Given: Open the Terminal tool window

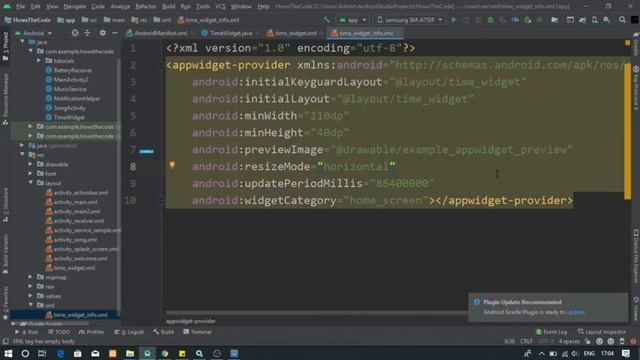Looking at the screenshot, I should click(198, 332).
